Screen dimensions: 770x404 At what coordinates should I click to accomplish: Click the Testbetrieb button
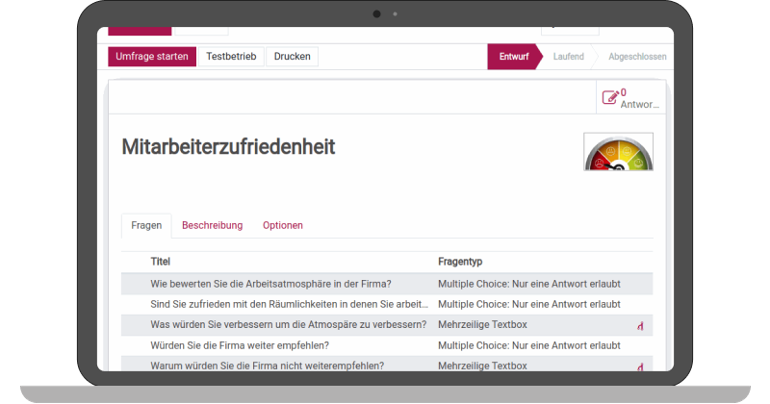click(230, 57)
